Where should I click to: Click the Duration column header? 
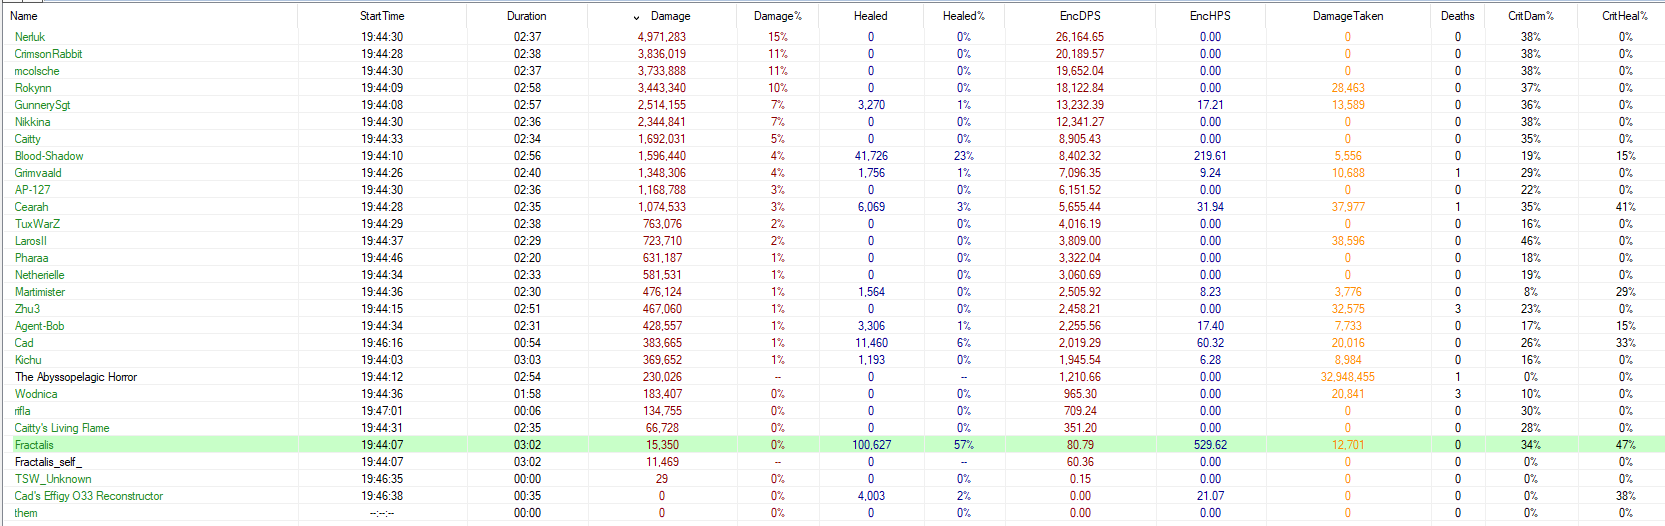tap(526, 16)
